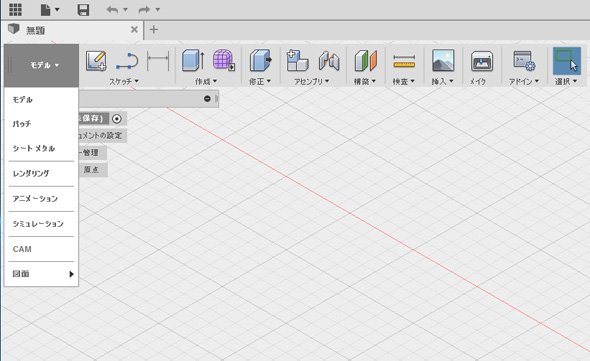Select the ビュー管理 browser item

click(92, 152)
